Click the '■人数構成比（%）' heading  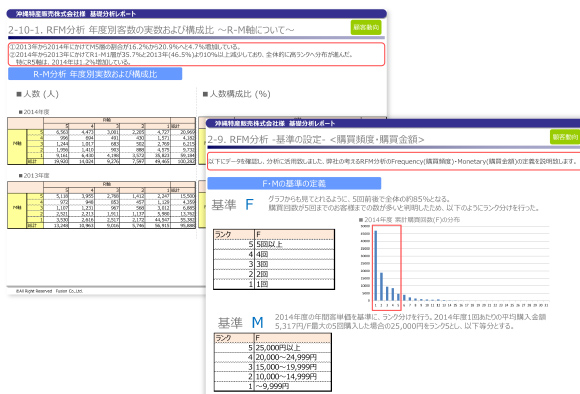point(237,94)
